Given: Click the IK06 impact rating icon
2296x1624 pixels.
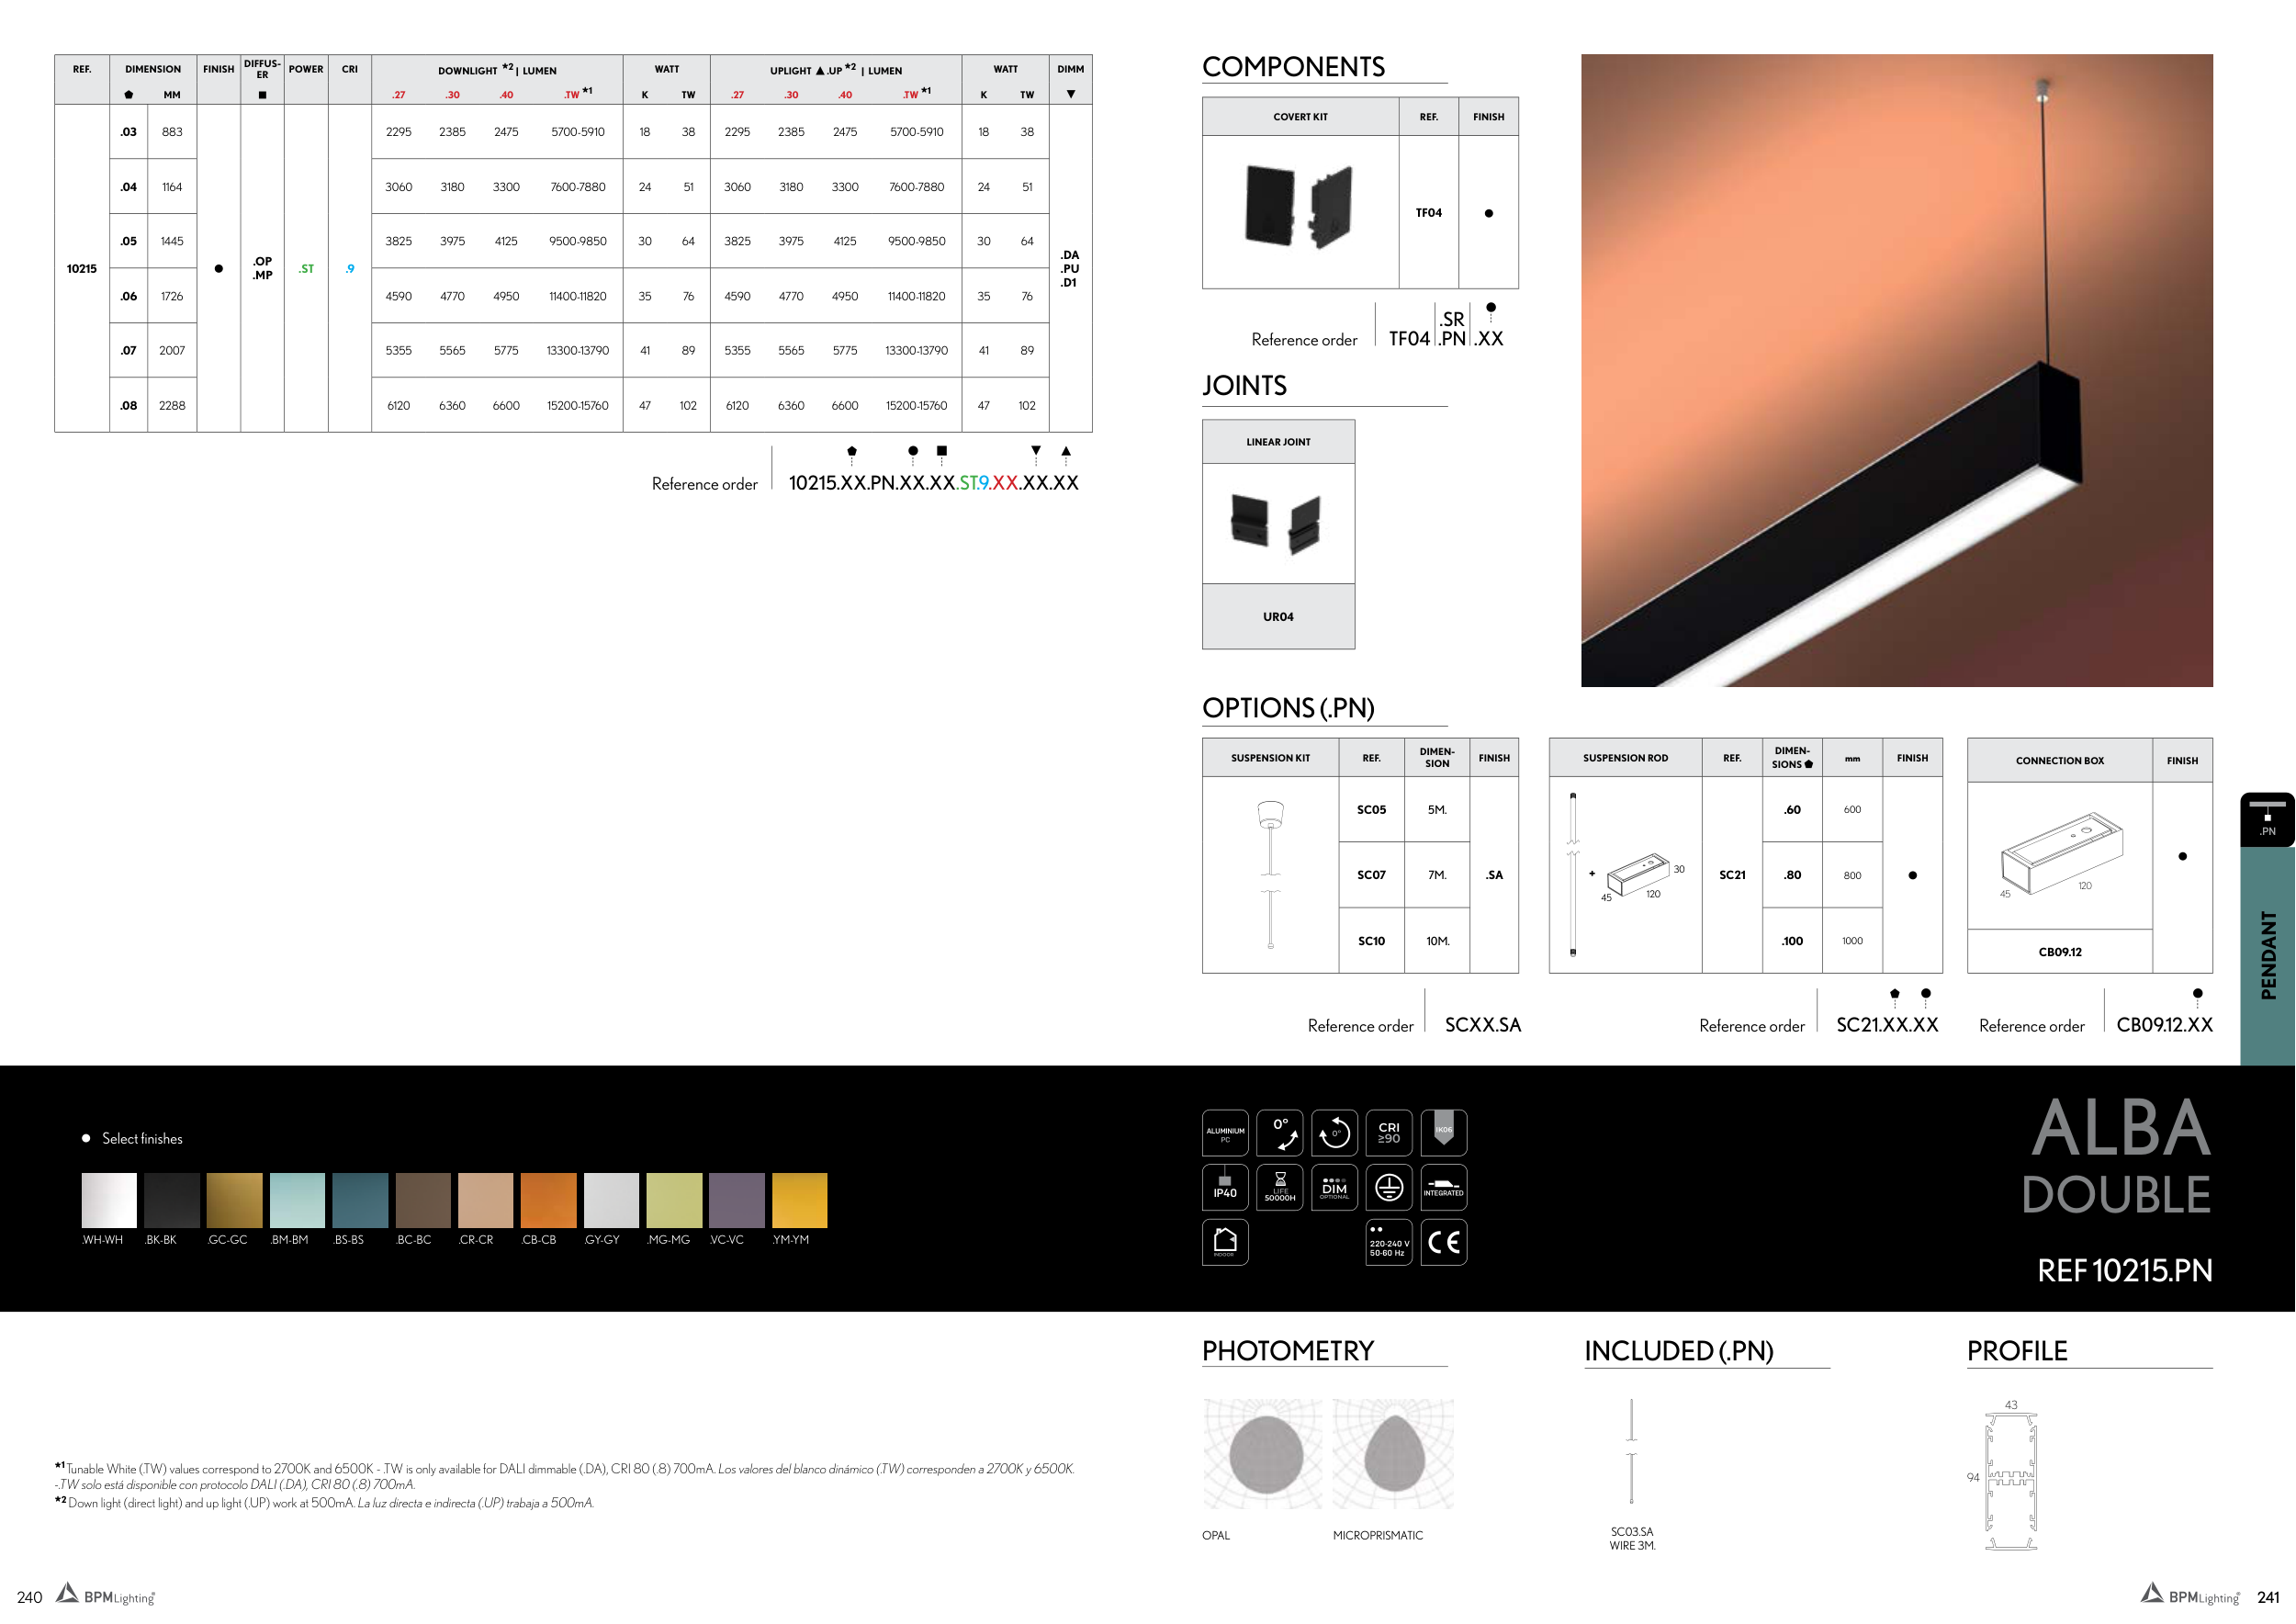Looking at the screenshot, I should (x=1443, y=1133).
